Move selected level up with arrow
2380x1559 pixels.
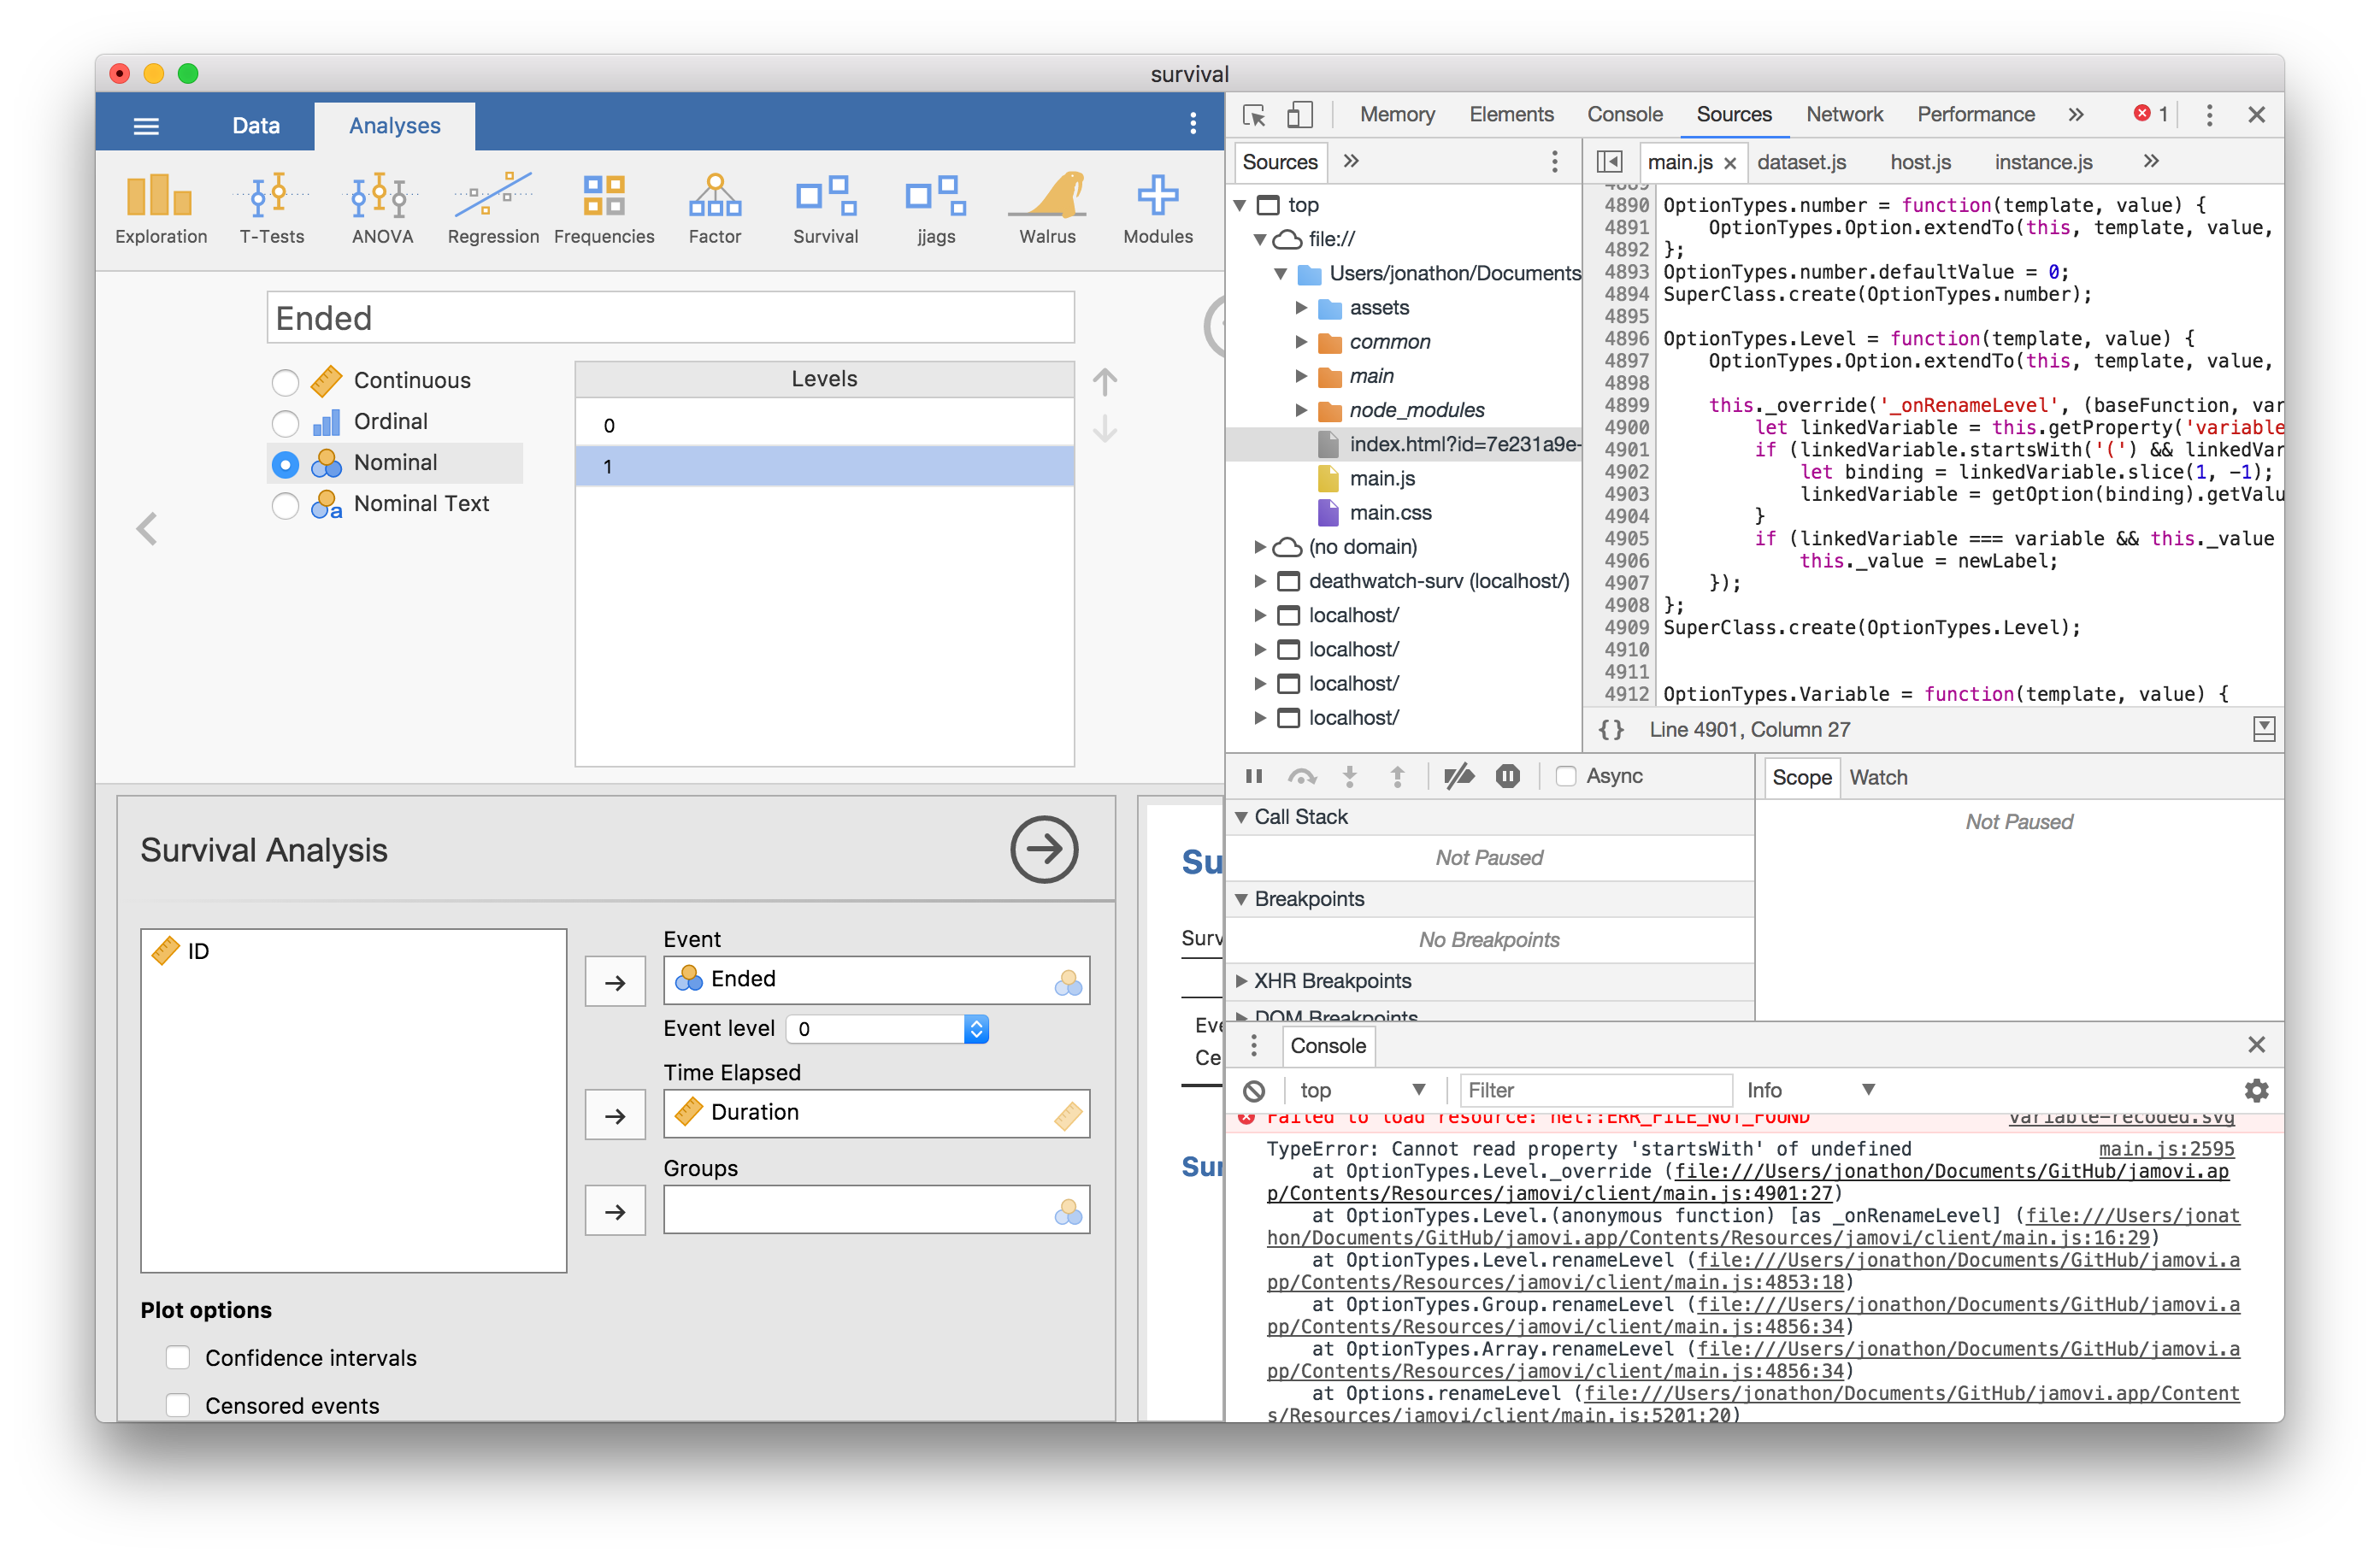coord(1104,381)
